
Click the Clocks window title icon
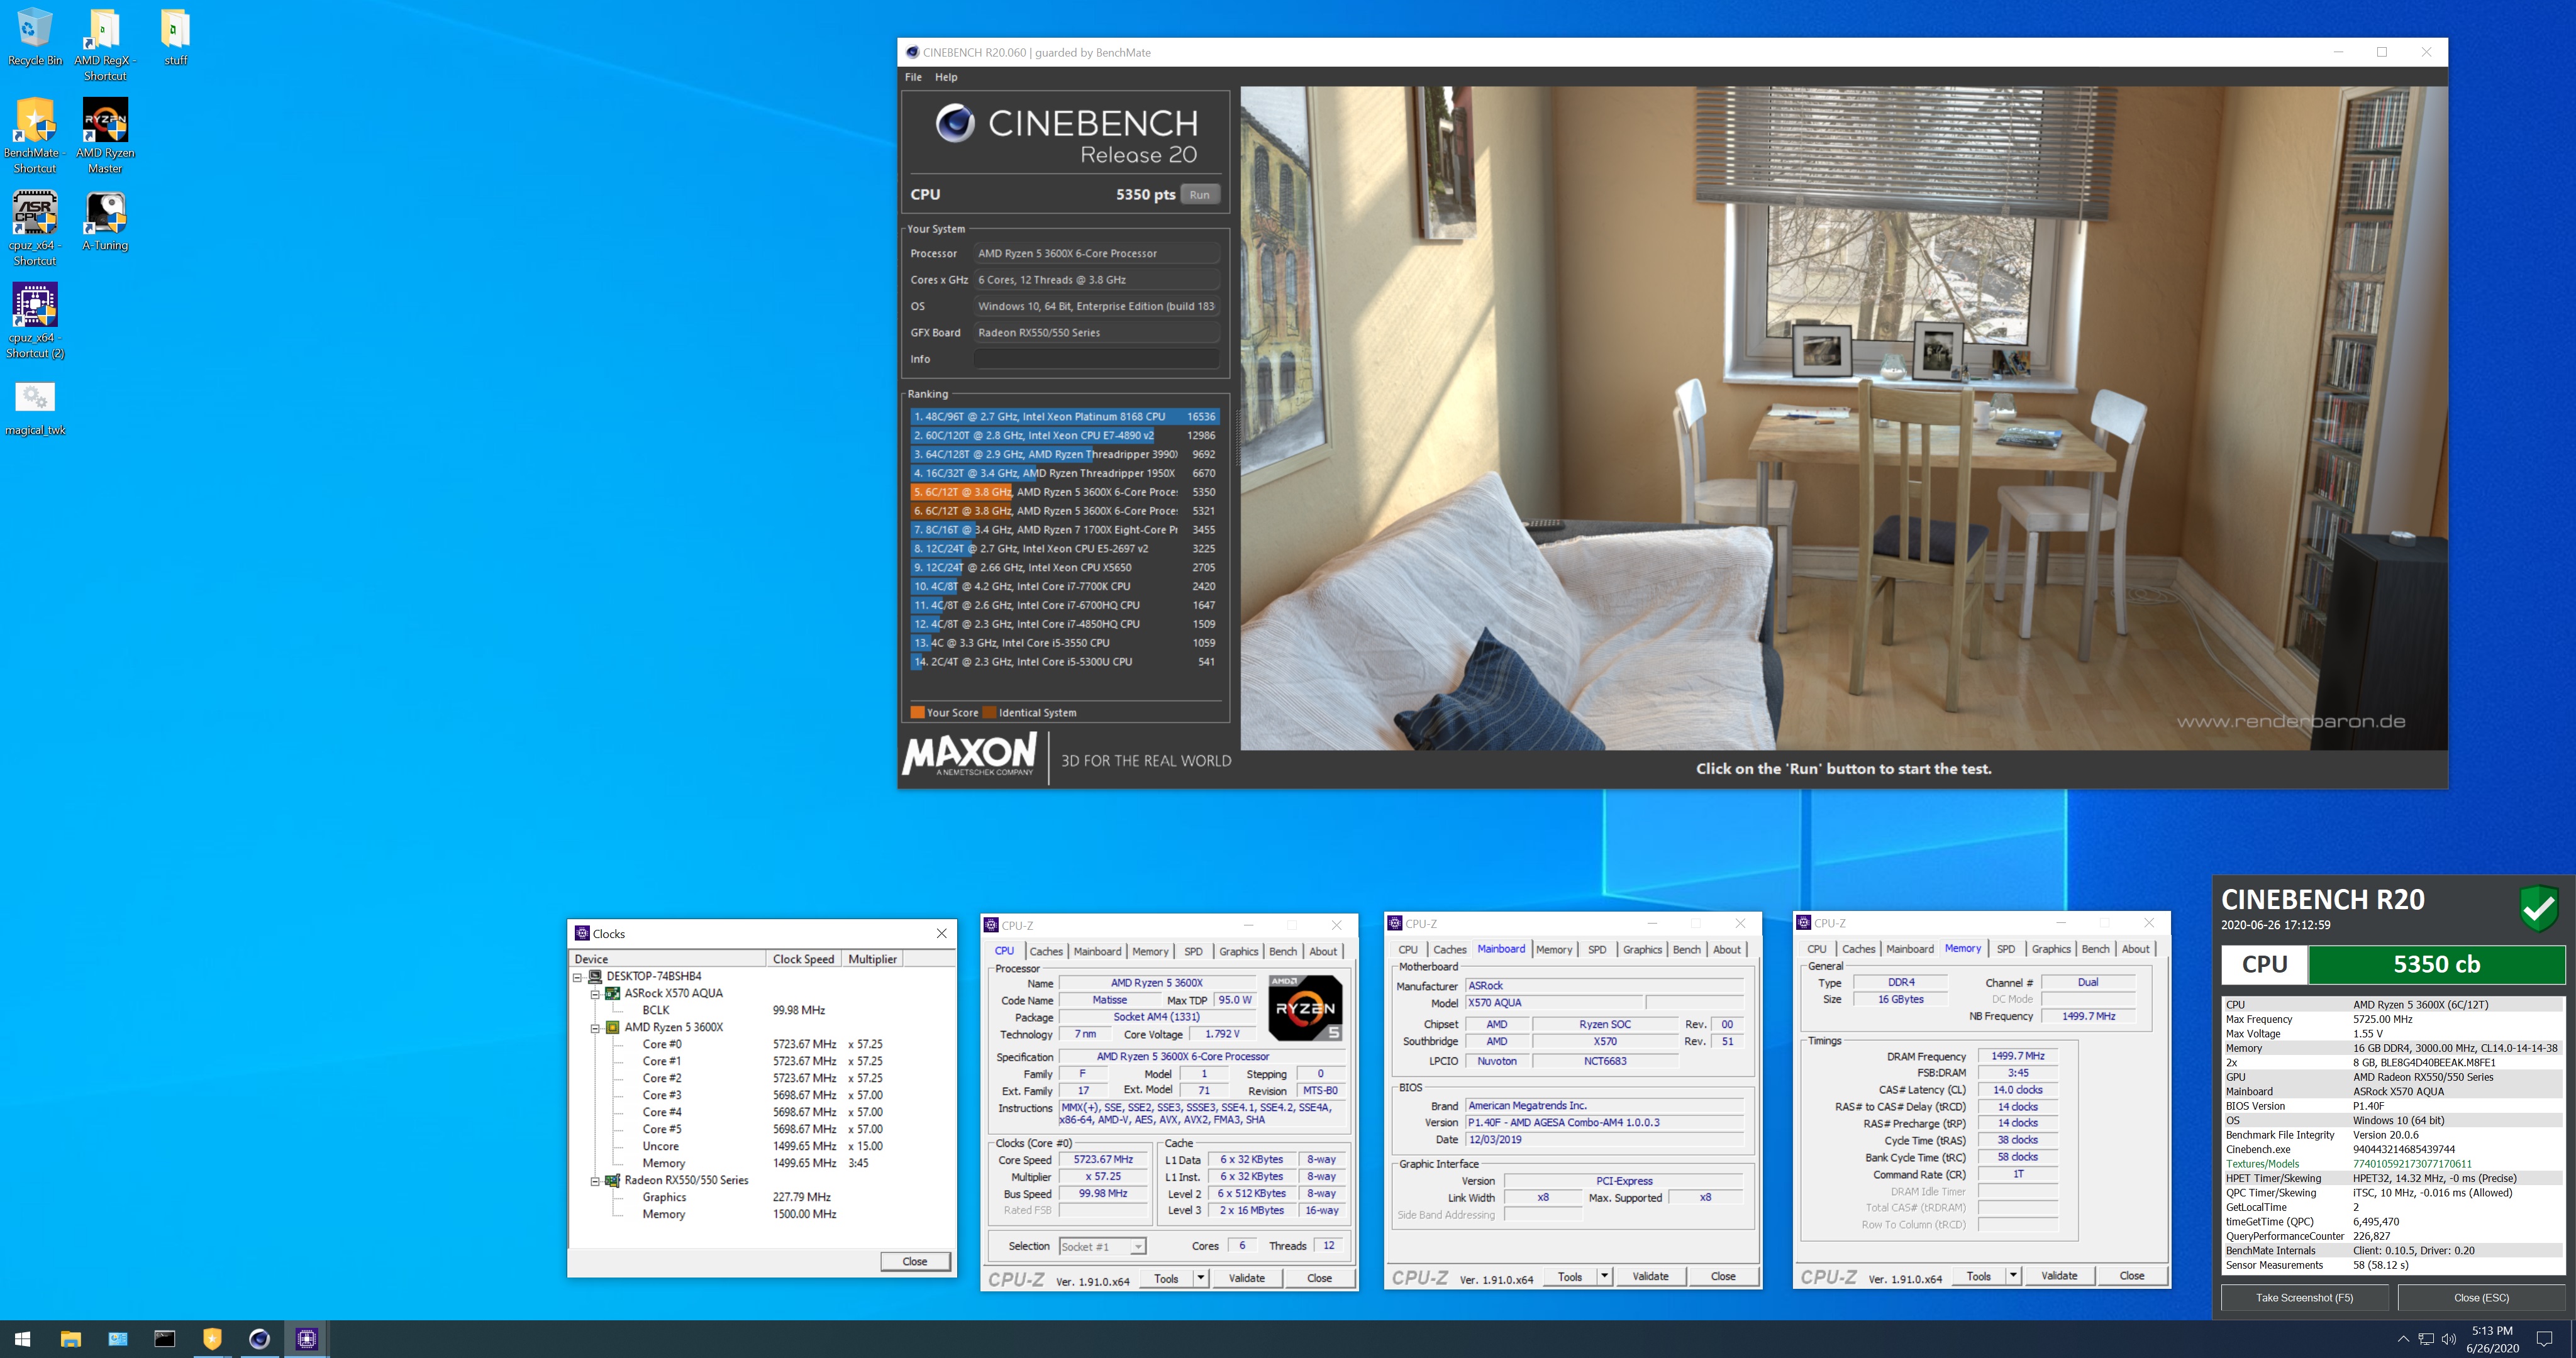point(582,933)
